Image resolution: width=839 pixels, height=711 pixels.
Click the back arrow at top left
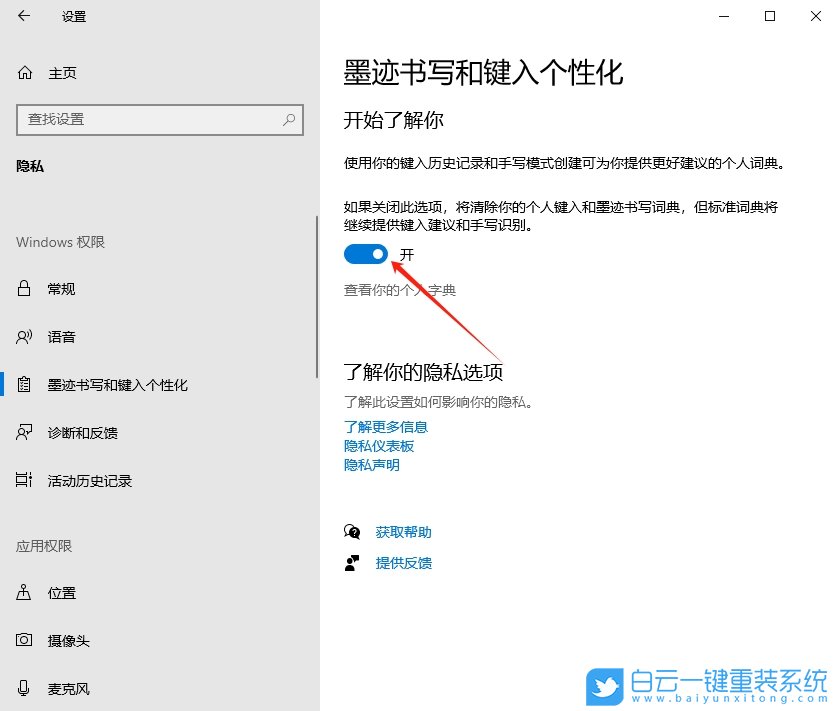22,16
